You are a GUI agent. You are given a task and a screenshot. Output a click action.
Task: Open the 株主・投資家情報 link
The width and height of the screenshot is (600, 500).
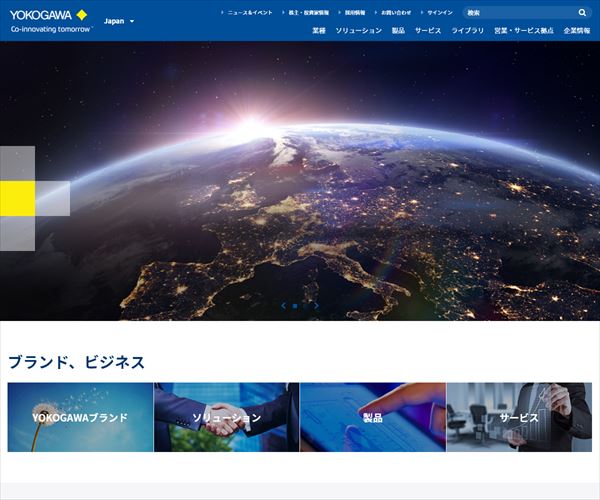point(308,13)
